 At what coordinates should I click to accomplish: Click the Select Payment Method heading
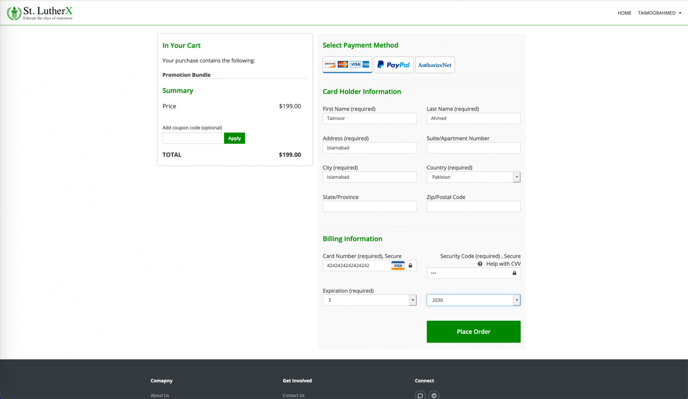tap(360, 45)
